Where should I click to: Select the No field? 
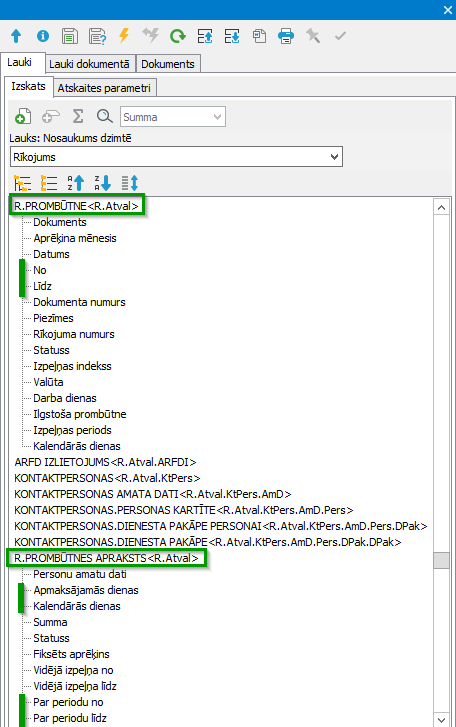39,270
